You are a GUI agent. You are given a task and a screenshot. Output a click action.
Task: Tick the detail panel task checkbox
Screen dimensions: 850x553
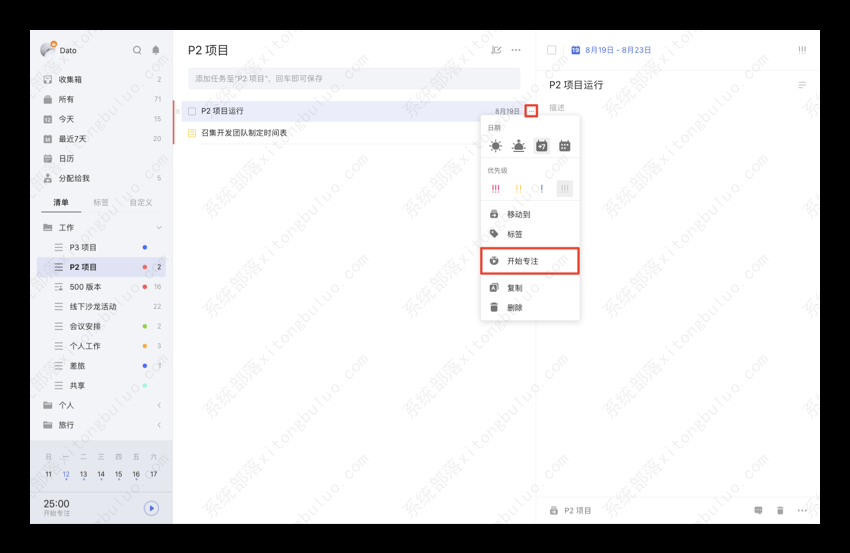[x=551, y=50]
